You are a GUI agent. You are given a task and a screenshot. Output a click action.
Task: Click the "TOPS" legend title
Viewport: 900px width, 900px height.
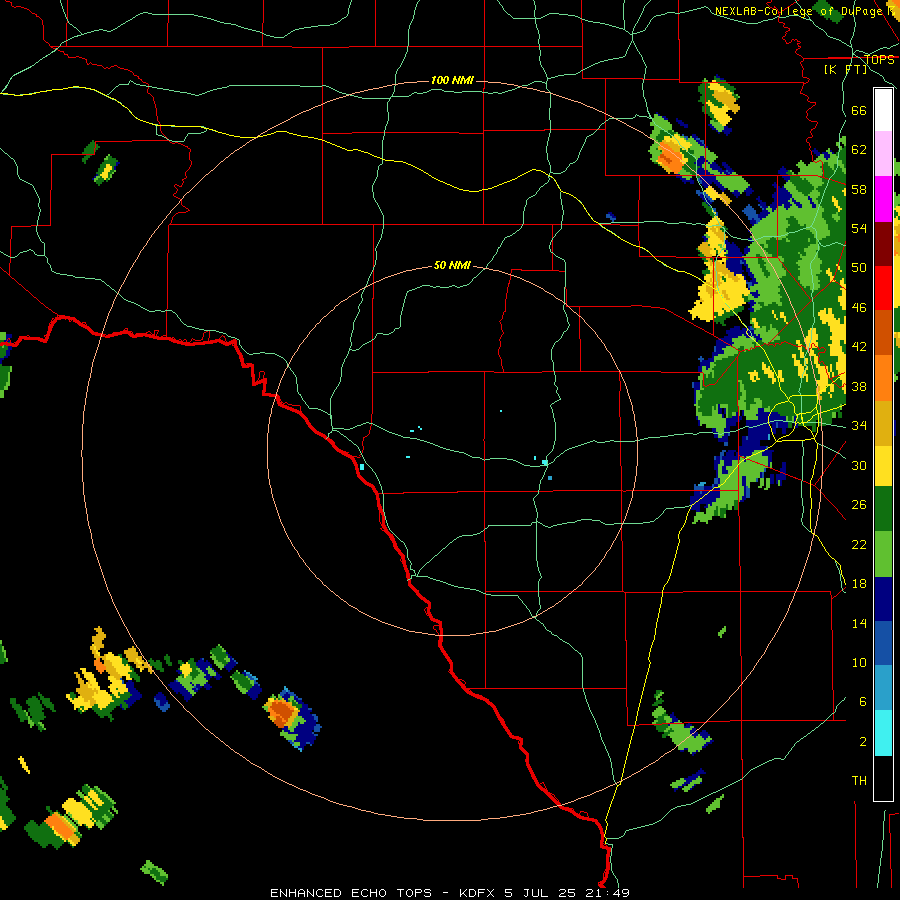tap(879, 59)
